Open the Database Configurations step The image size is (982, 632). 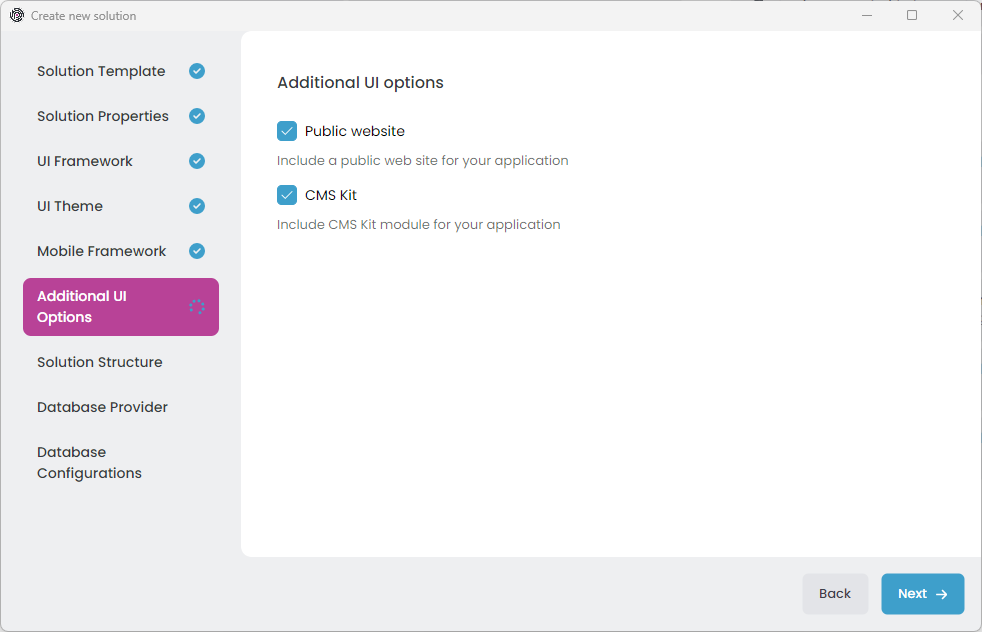click(x=89, y=462)
